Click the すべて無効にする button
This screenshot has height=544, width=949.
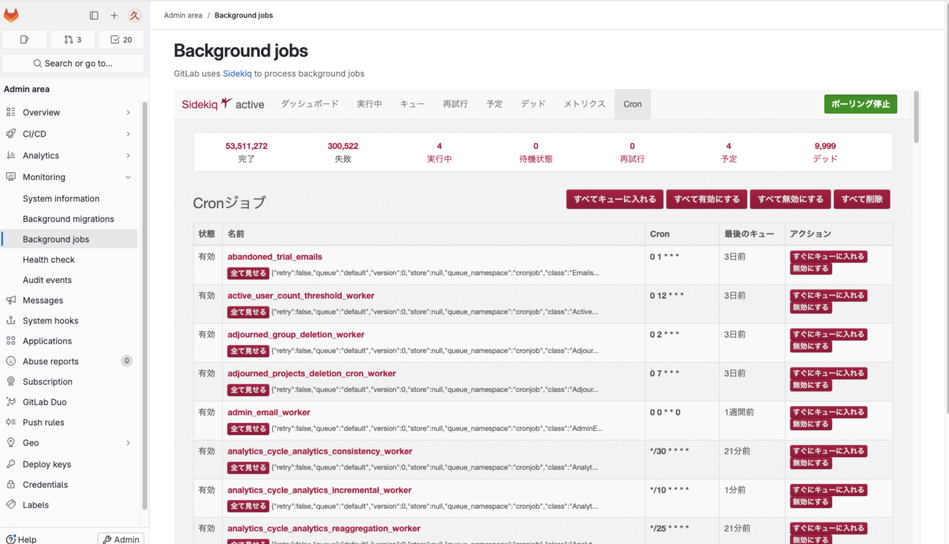[x=790, y=199]
